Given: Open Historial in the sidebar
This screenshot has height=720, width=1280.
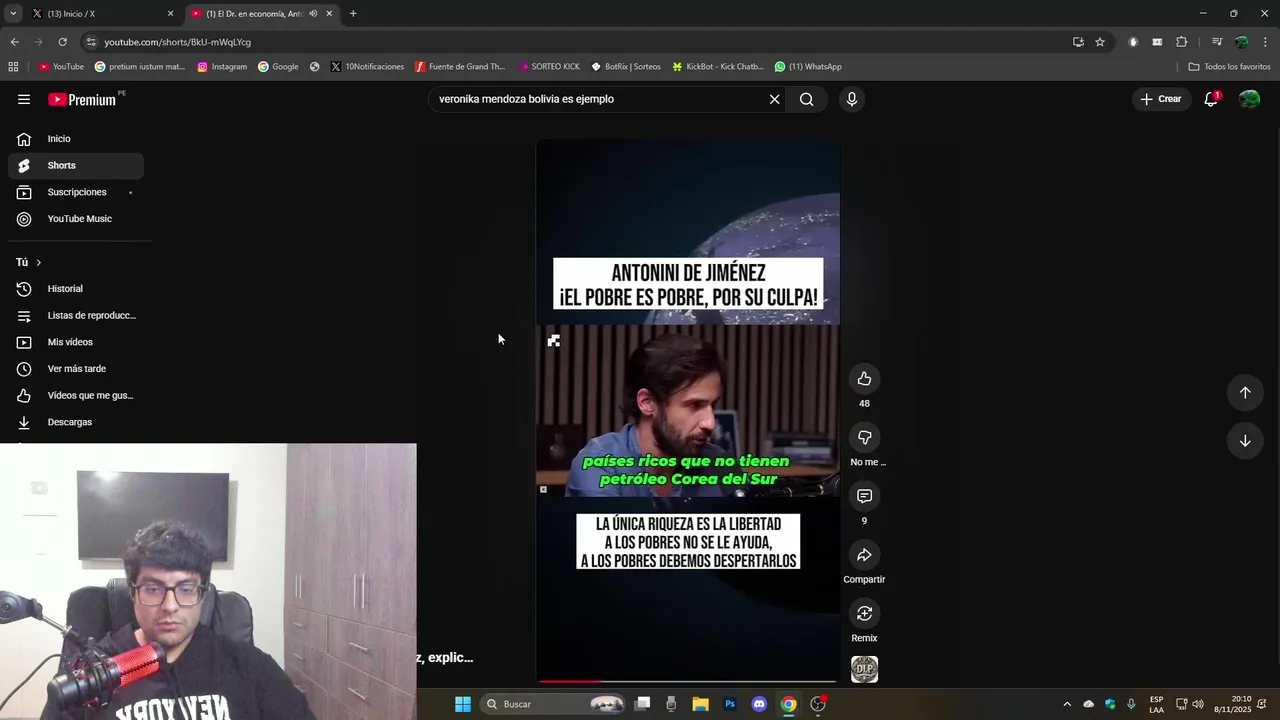Looking at the screenshot, I should pyautogui.click(x=76, y=289).
